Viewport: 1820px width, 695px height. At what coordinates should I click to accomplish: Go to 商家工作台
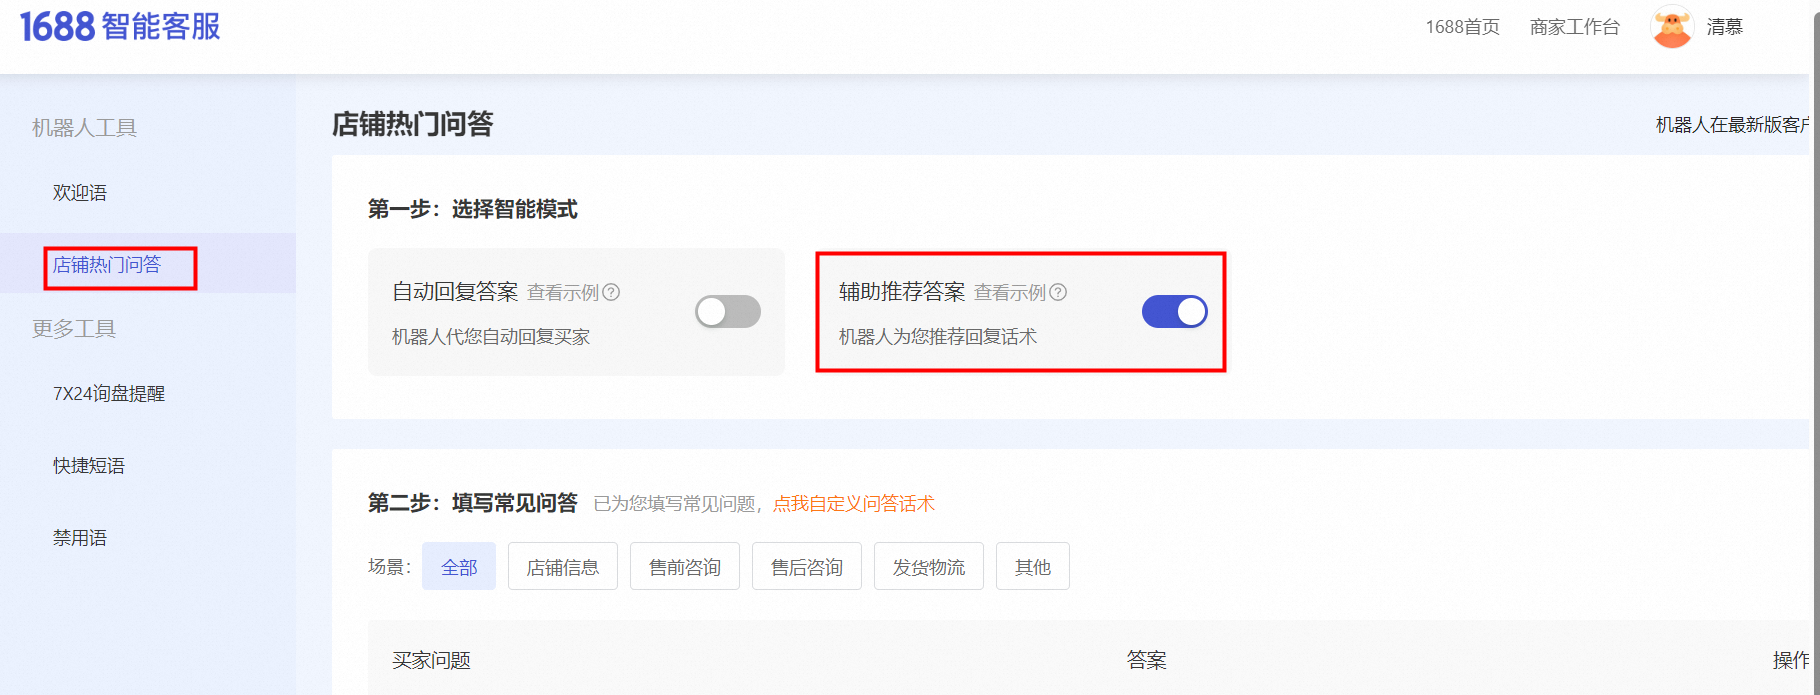[x=1574, y=27]
